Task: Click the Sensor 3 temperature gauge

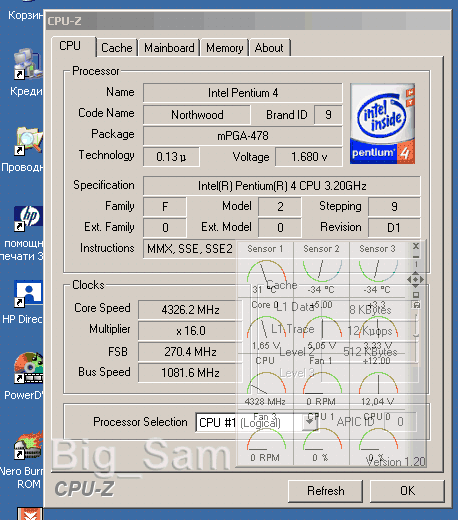Action: pos(377,270)
